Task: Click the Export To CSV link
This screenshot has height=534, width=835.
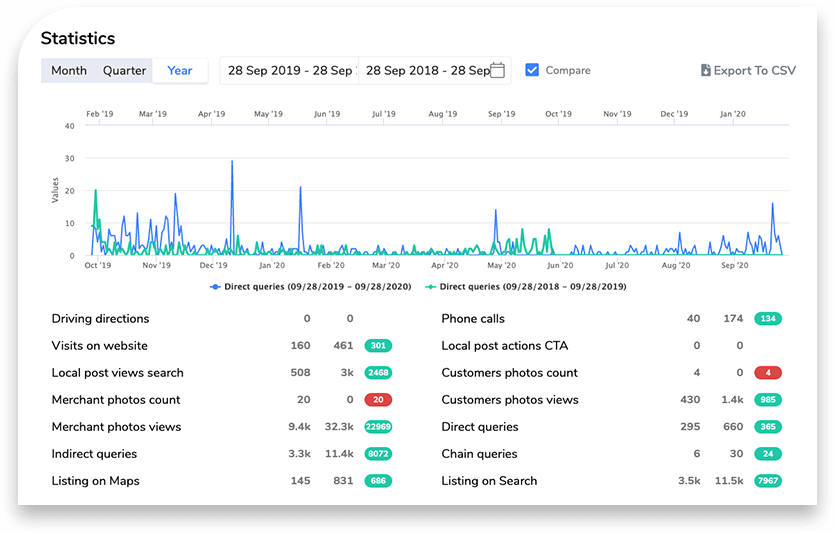Action: coord(754,71)
